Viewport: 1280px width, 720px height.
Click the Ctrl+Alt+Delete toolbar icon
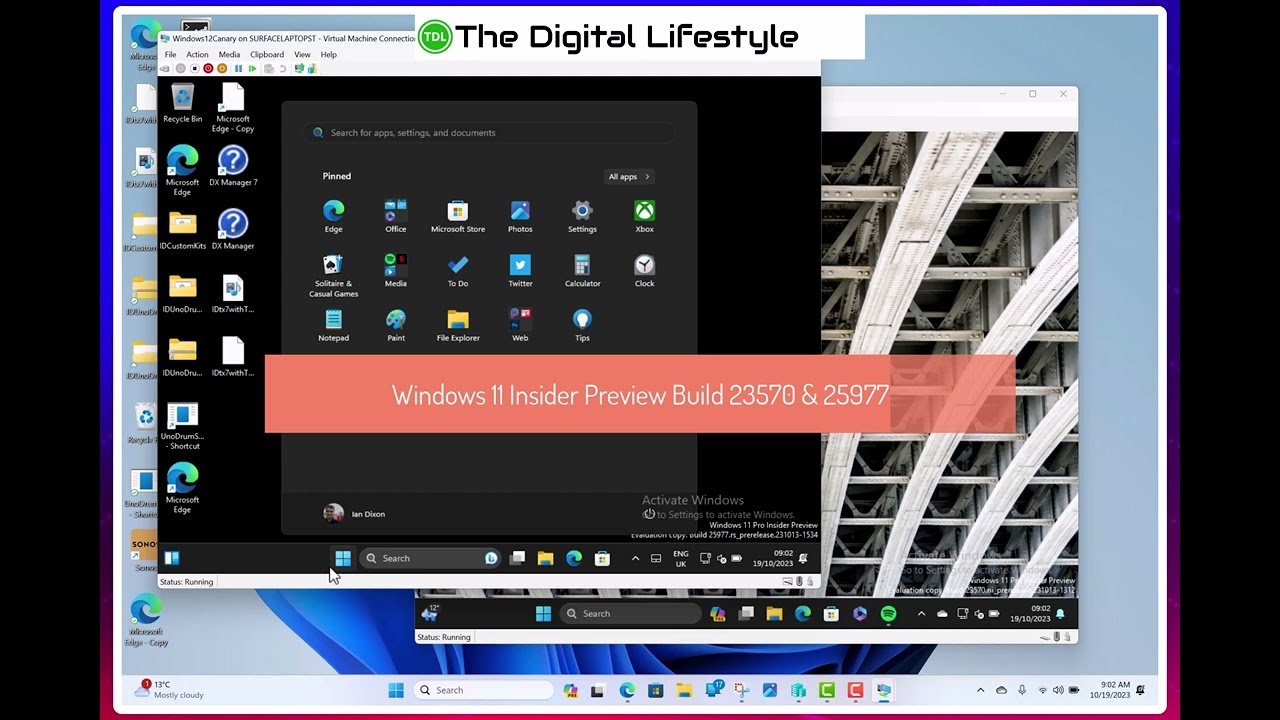pyautogui.click(x=165, y=68)
